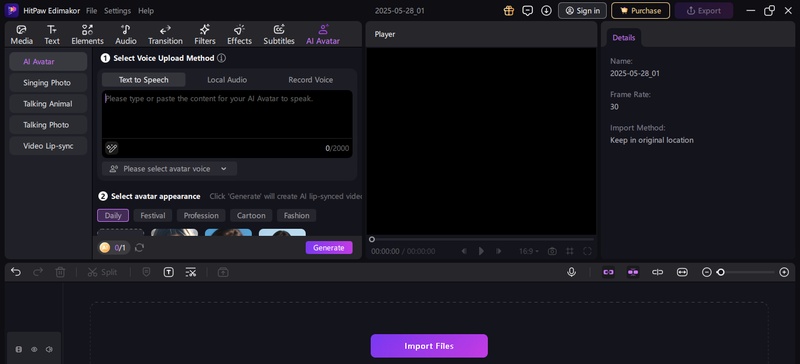The height and width of the screenshot is (364, 800).
Task: Click the Export button
Action: click(x=704, y=10)
